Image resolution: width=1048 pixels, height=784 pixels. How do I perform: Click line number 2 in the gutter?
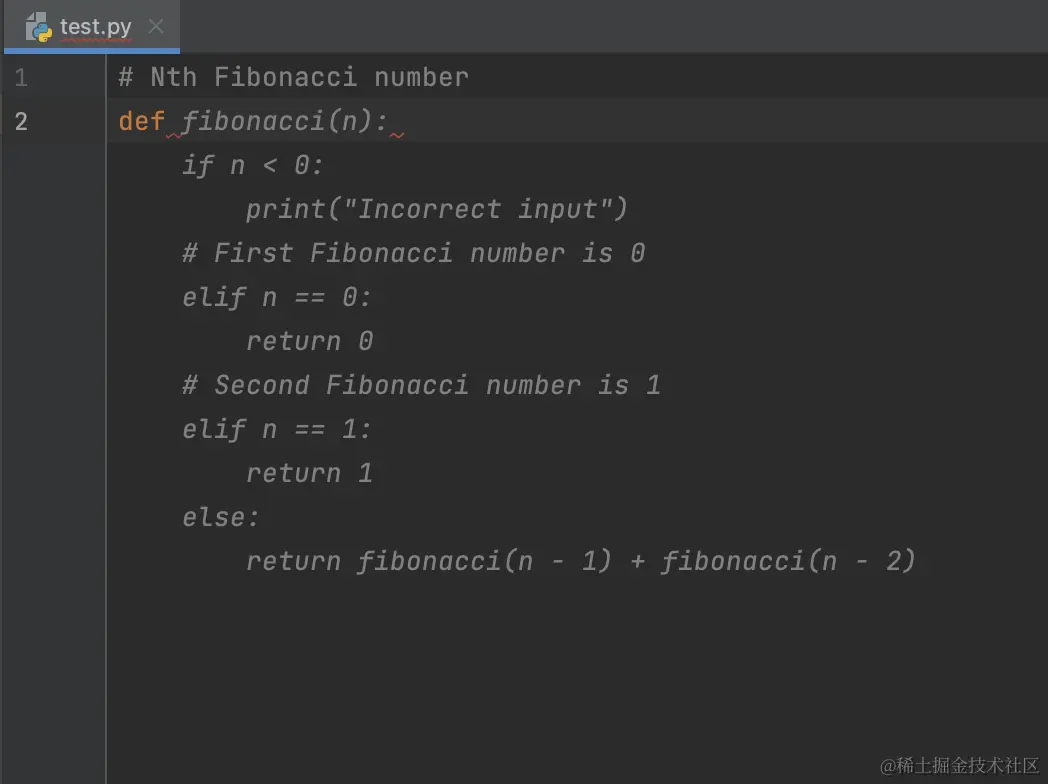click(21, 121)
